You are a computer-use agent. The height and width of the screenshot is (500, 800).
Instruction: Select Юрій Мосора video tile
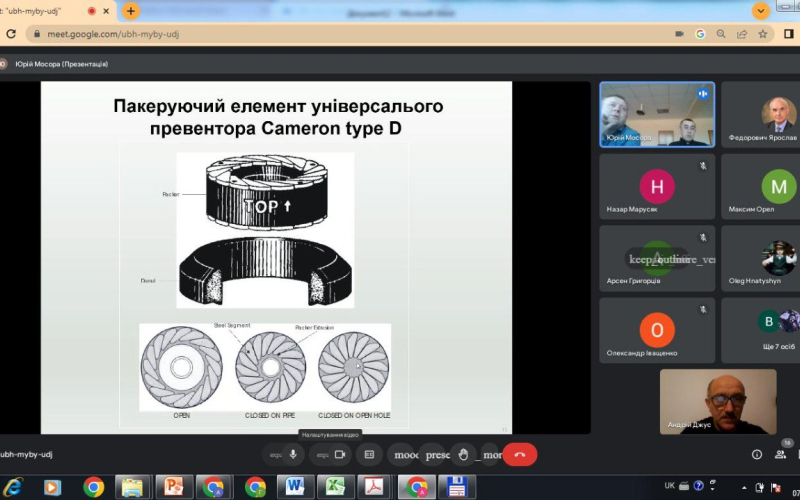pos(657,114)
